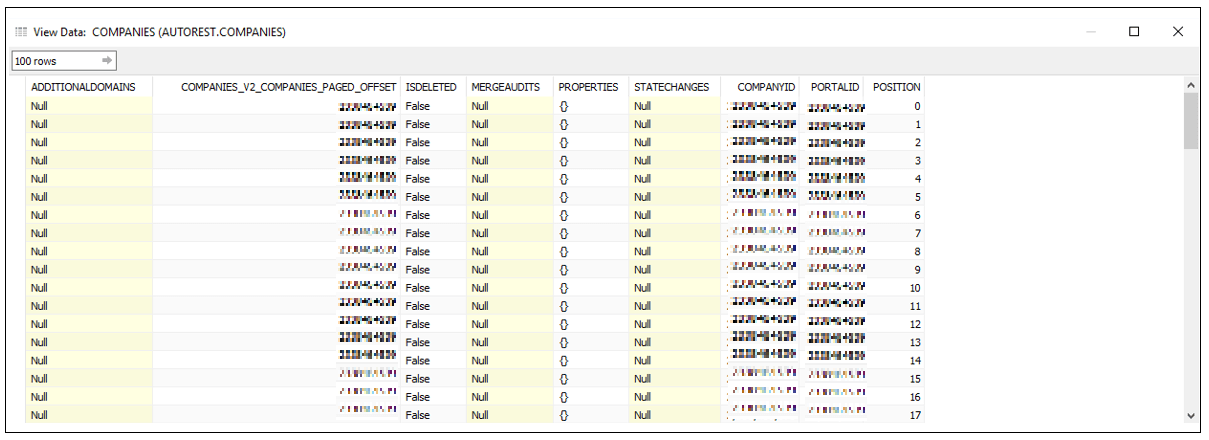Sort by the ADDITIONALDOMAINS column header
1209x440 pixels.
coord(83,87)
